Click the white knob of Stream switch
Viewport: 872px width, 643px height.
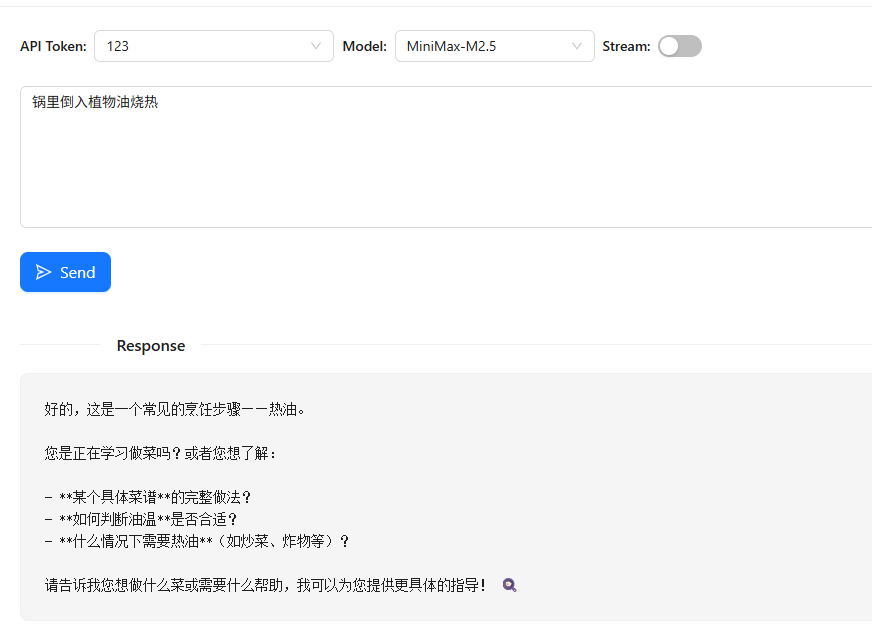pyautogui.click(x=669, y=46)
